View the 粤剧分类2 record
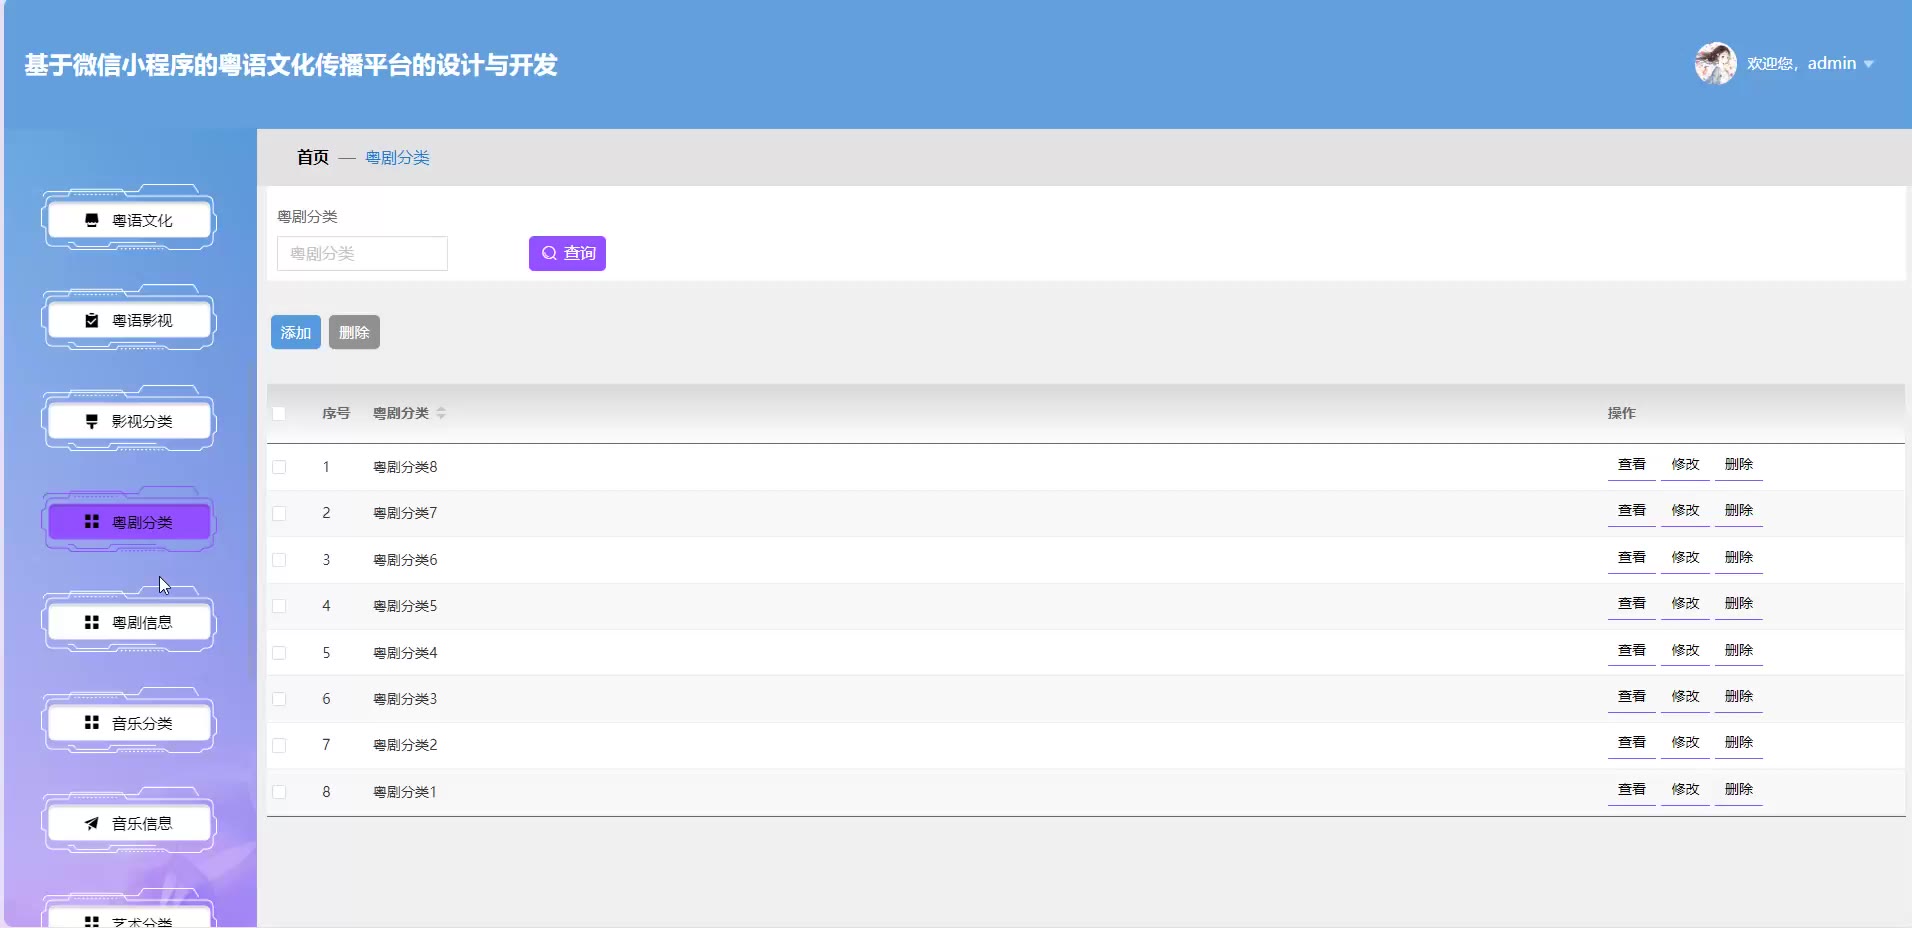Viewport: 1912px width, 928px height. (1632, 743)
